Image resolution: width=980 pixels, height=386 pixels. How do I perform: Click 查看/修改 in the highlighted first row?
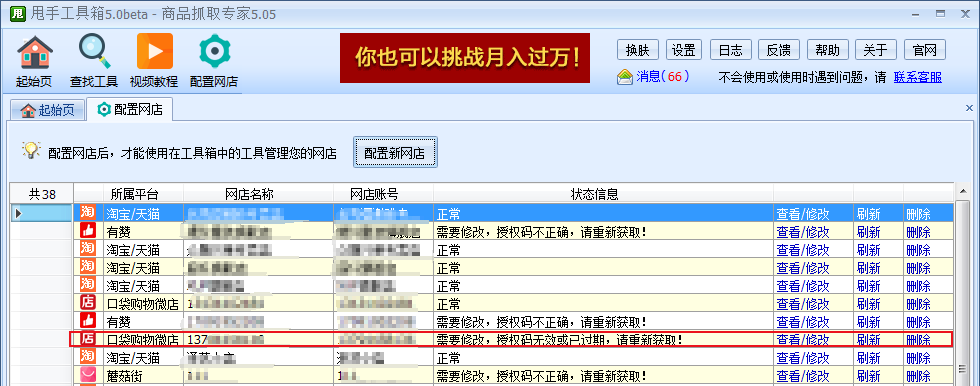[x=802, y=214]
